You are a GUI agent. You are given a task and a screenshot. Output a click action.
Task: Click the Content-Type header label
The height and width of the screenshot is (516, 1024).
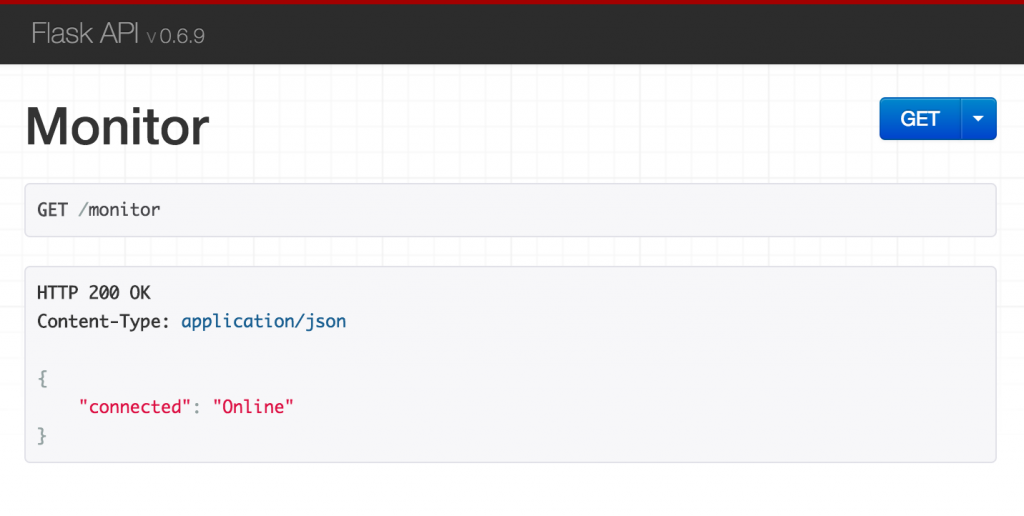click(104, 322)
